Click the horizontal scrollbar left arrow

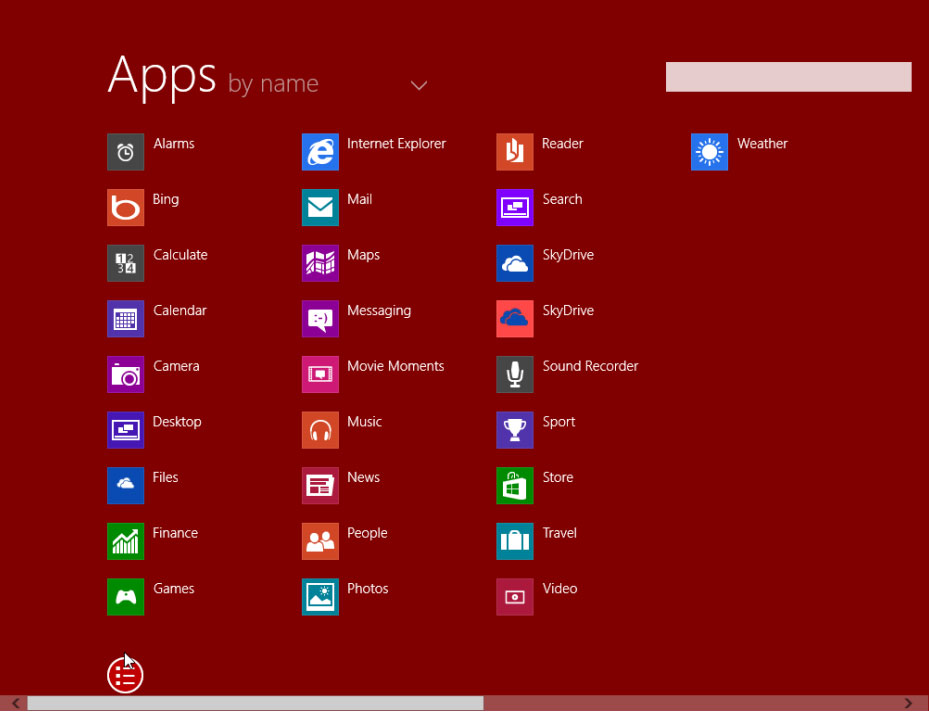(x=15, y=704)
